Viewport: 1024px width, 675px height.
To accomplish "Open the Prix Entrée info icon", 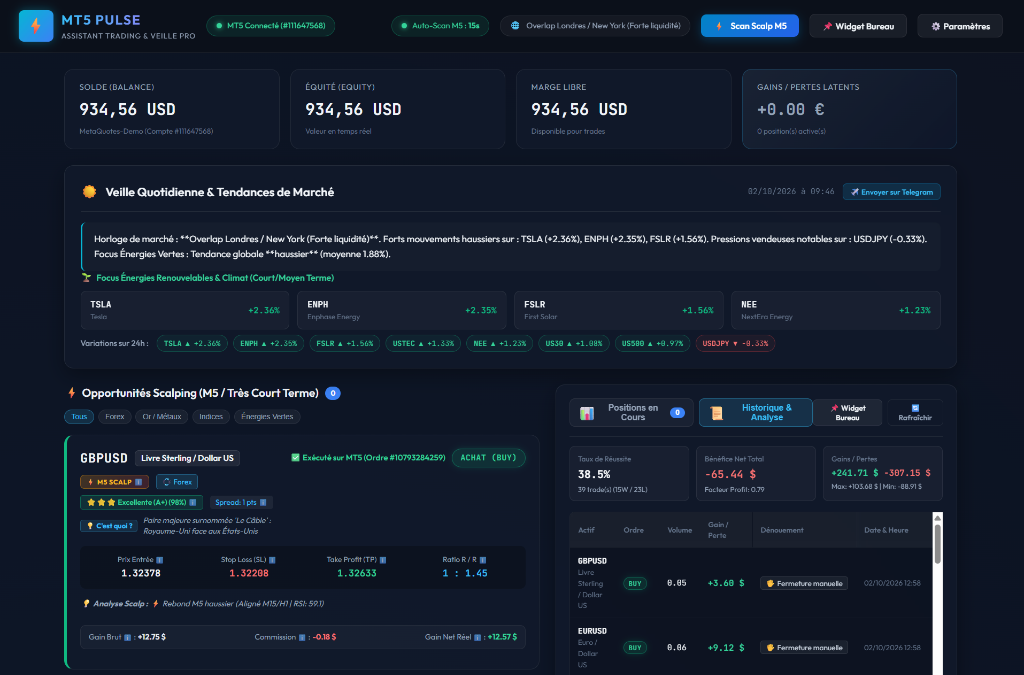I will point(159,560).
